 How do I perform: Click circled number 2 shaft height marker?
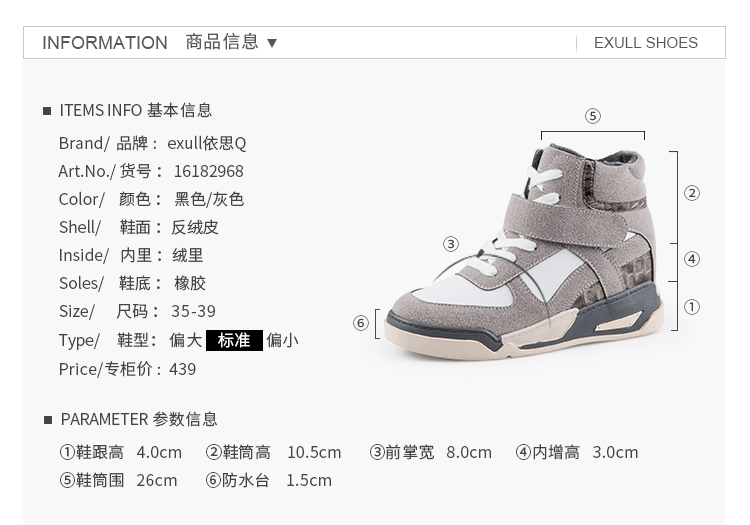[x=692, y=193]
